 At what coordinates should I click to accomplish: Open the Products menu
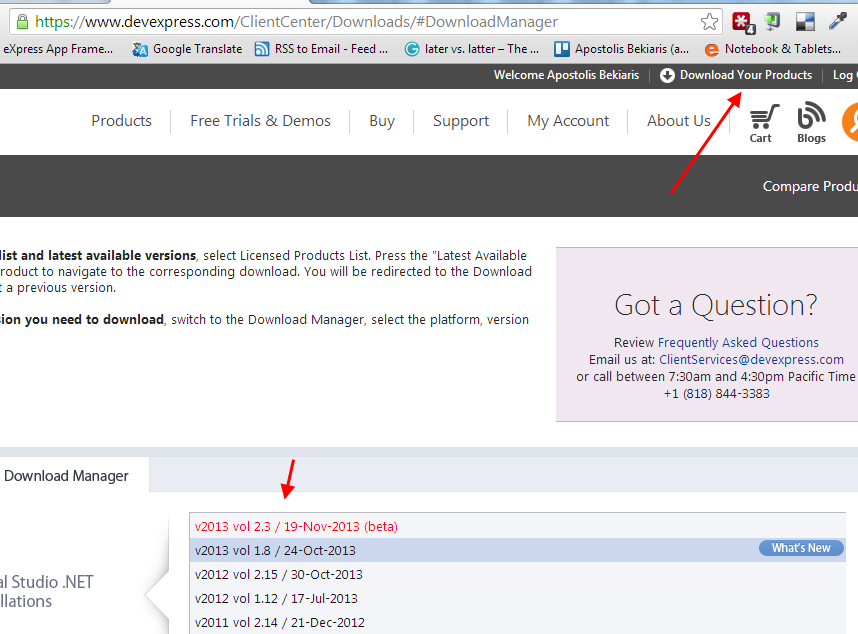point(121,120)
